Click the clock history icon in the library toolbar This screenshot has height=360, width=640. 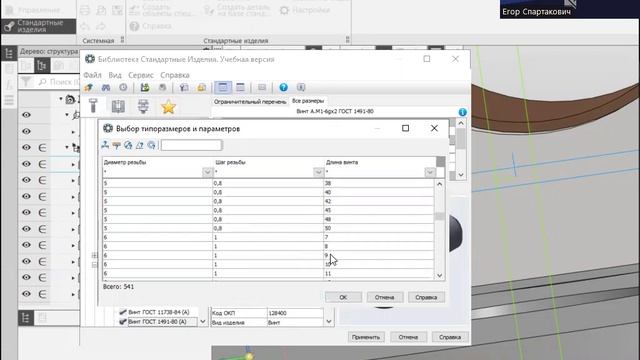point(123,87)
